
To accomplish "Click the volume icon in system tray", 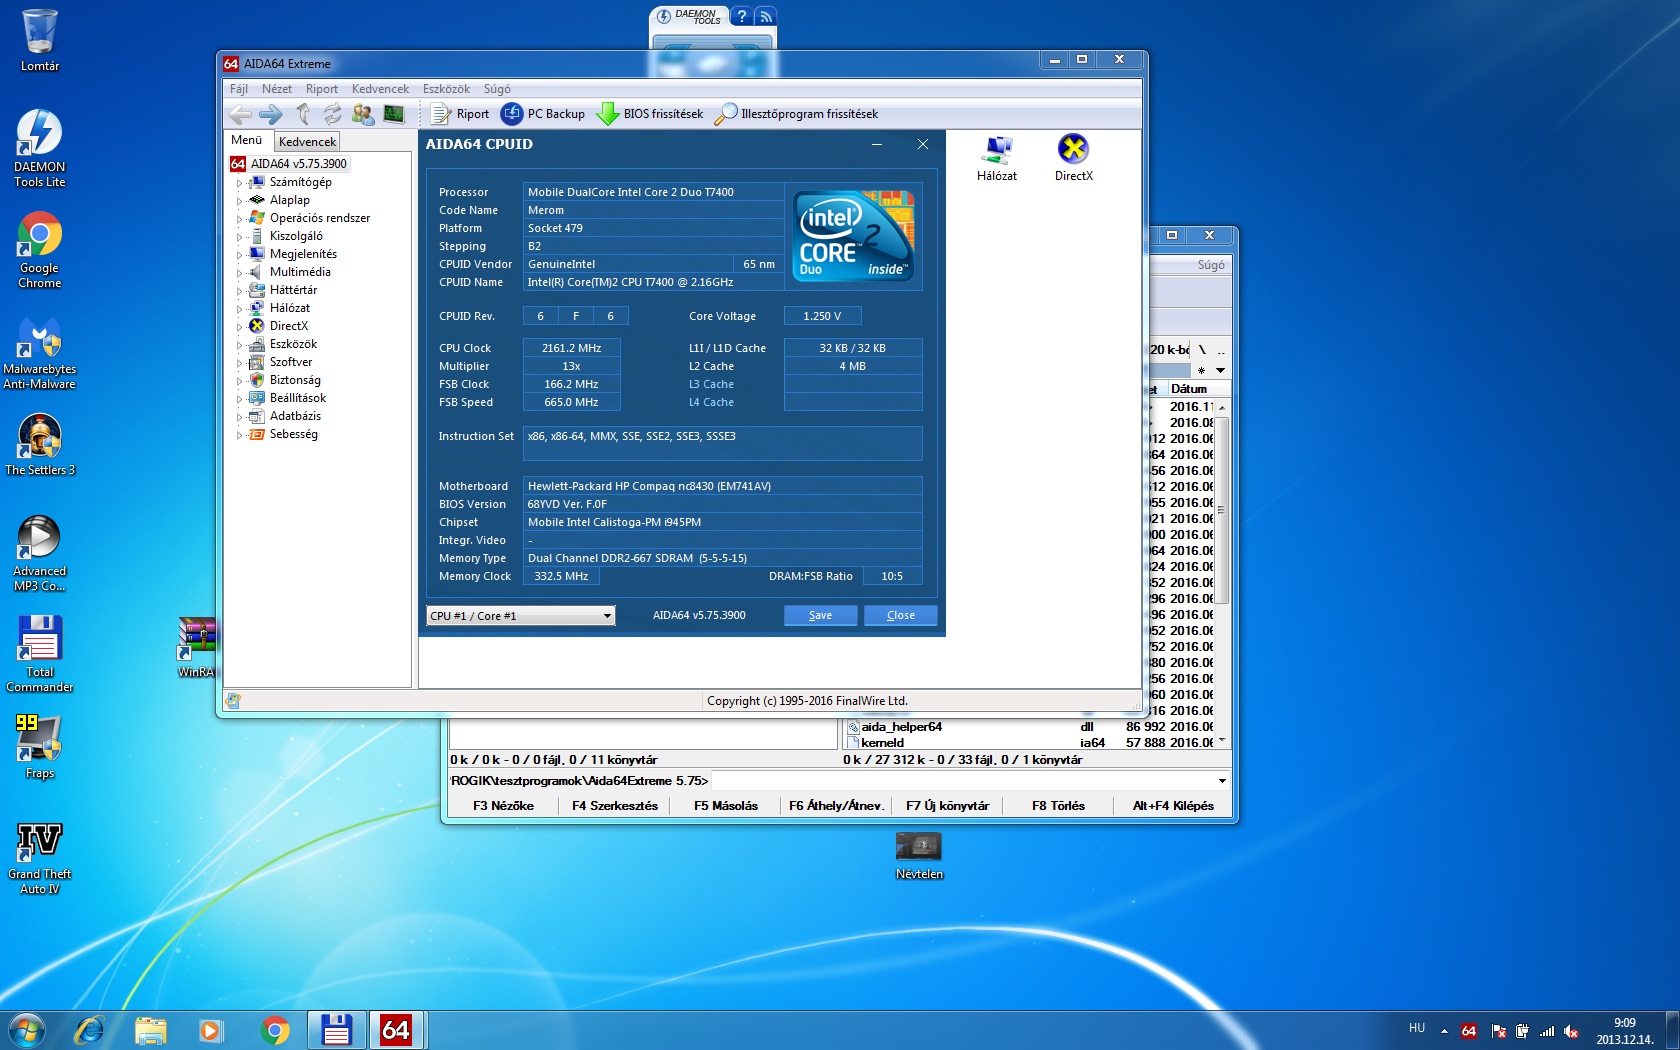I will point(1571,1031).
